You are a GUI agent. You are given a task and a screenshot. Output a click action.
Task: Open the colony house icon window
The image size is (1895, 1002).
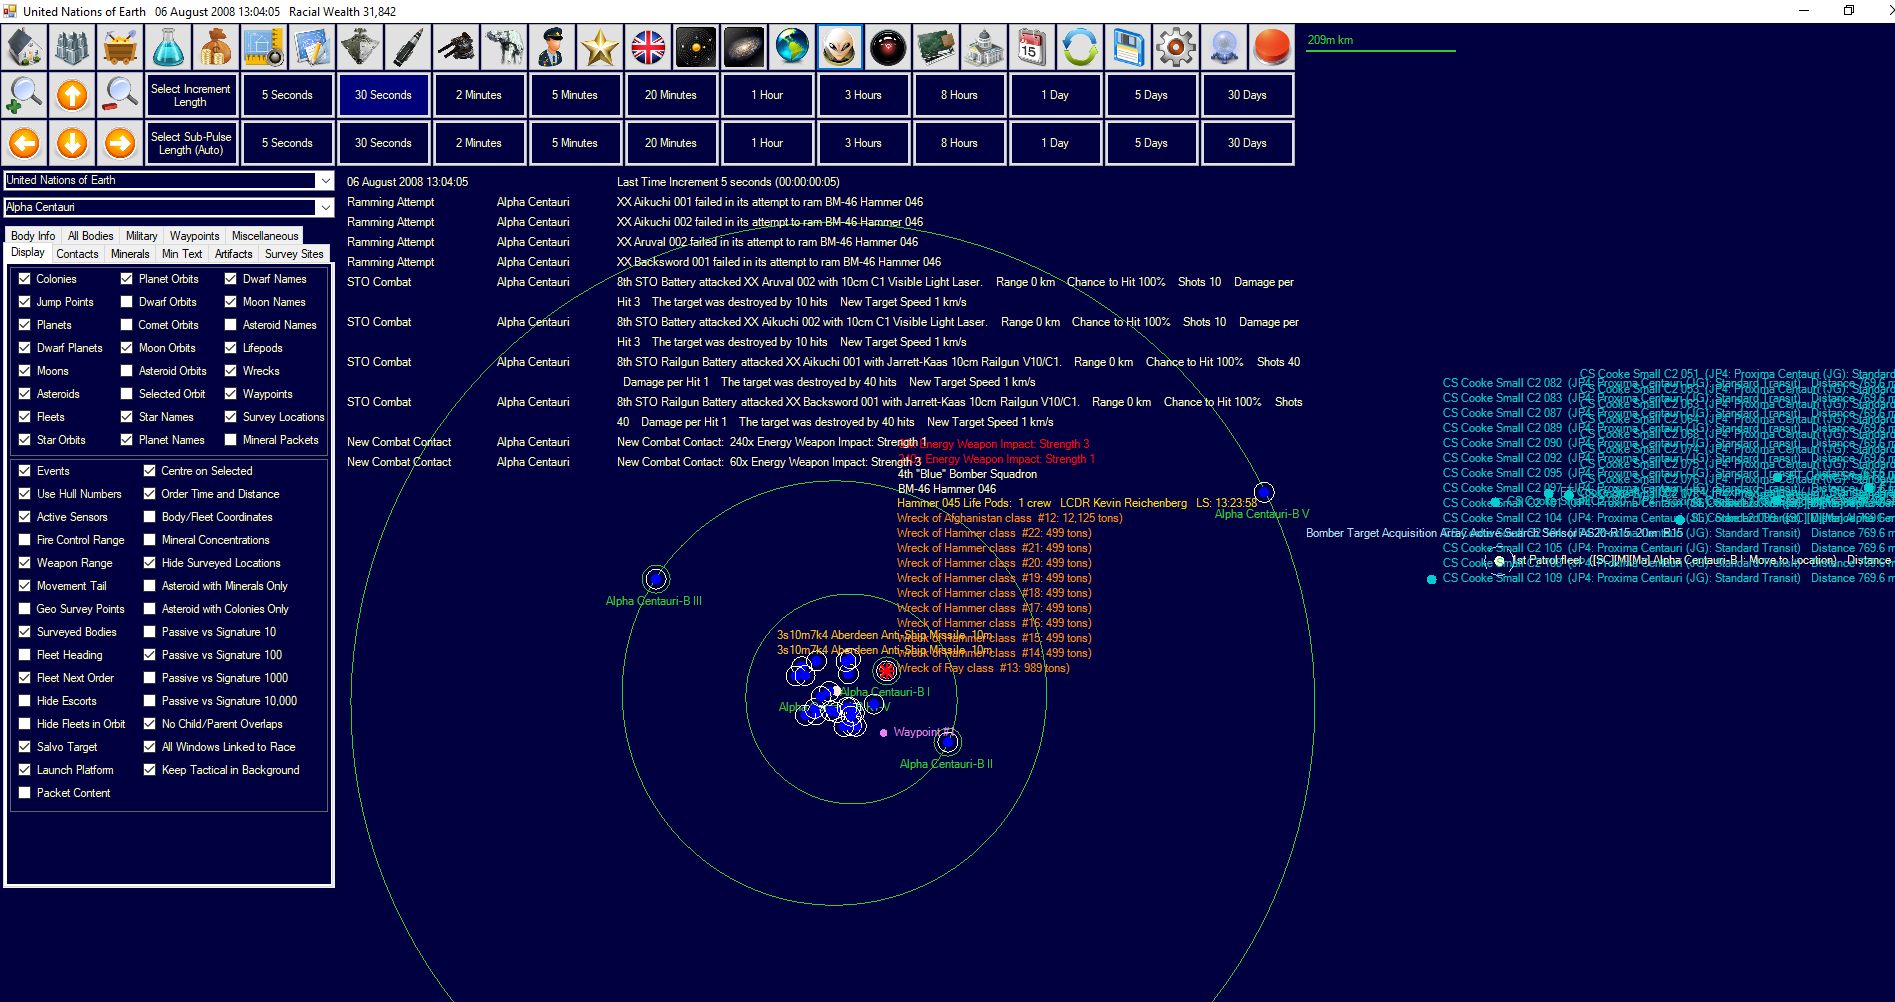25,47
